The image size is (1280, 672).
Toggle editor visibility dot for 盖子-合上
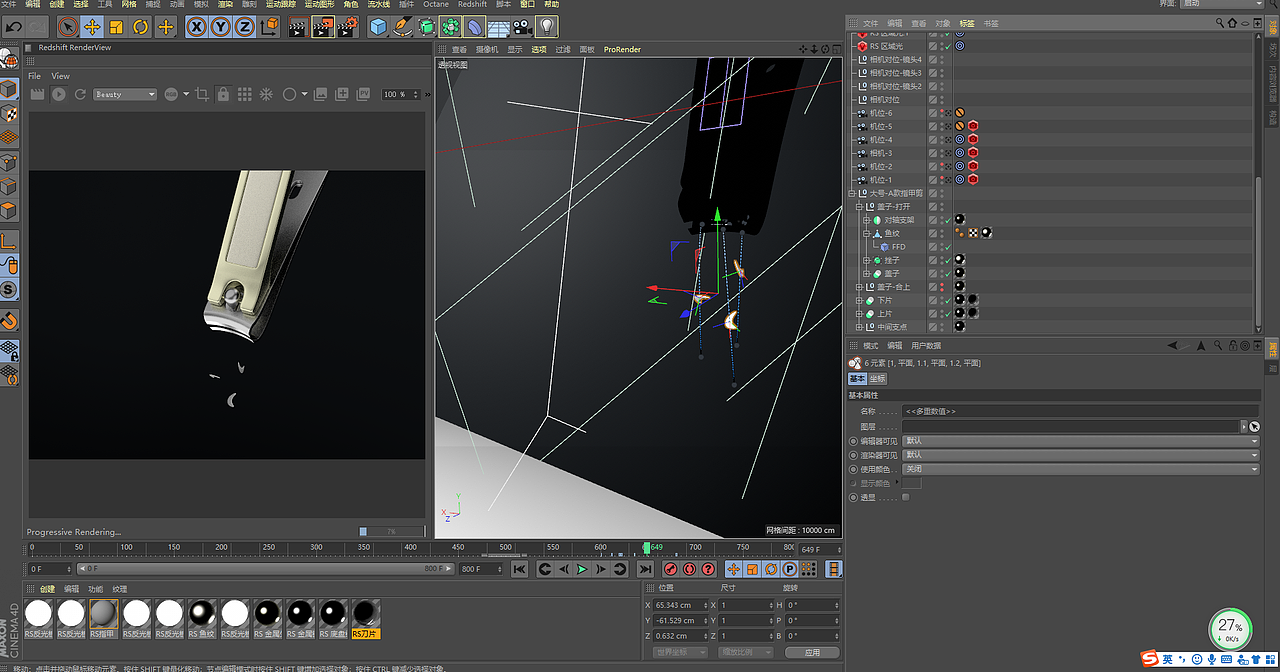[x=942, y=285]
